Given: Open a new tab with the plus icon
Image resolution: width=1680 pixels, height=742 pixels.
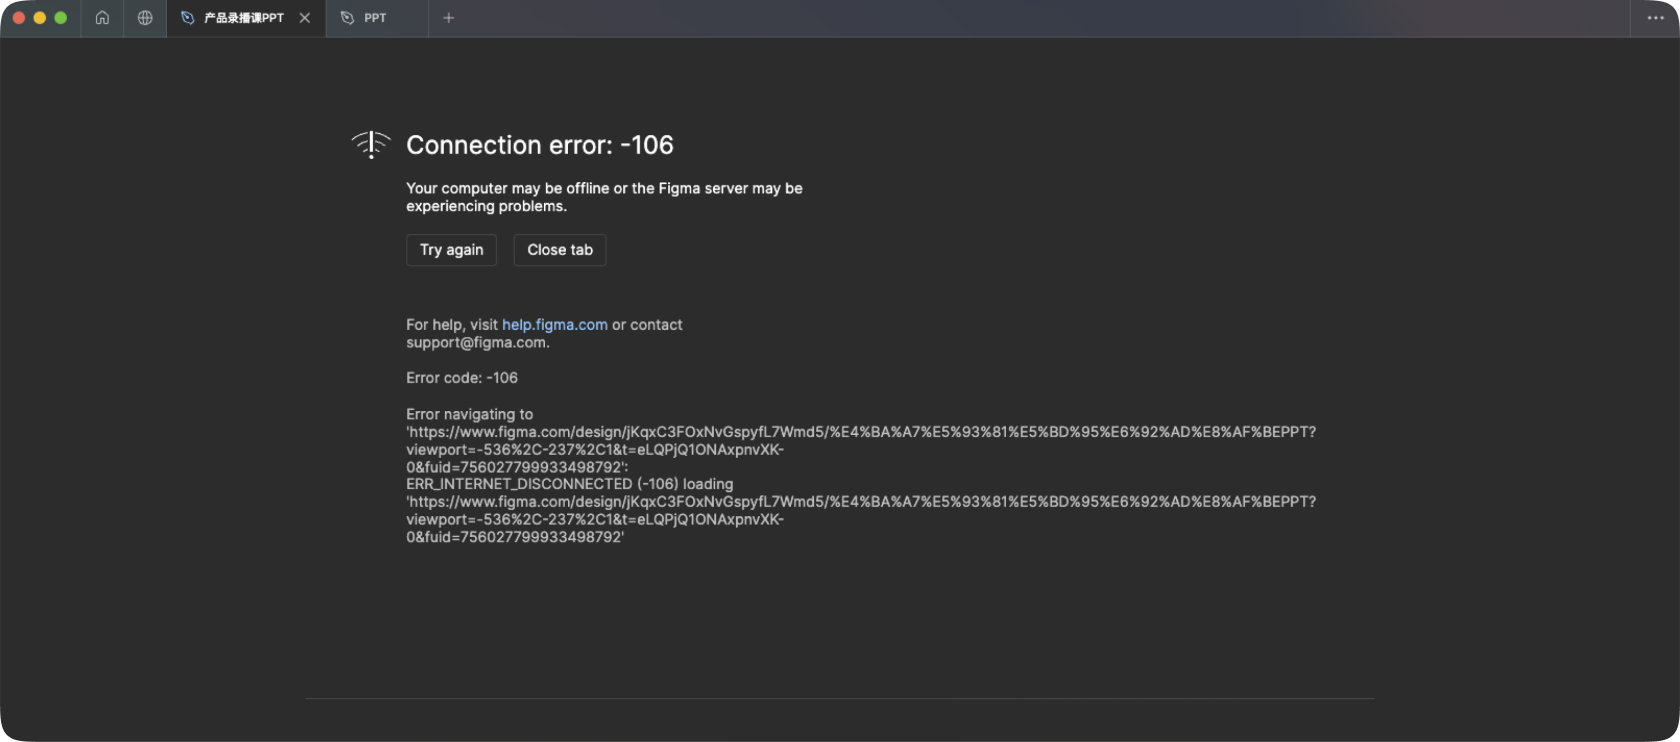Looking at the screenshot, I should (449, 18).
